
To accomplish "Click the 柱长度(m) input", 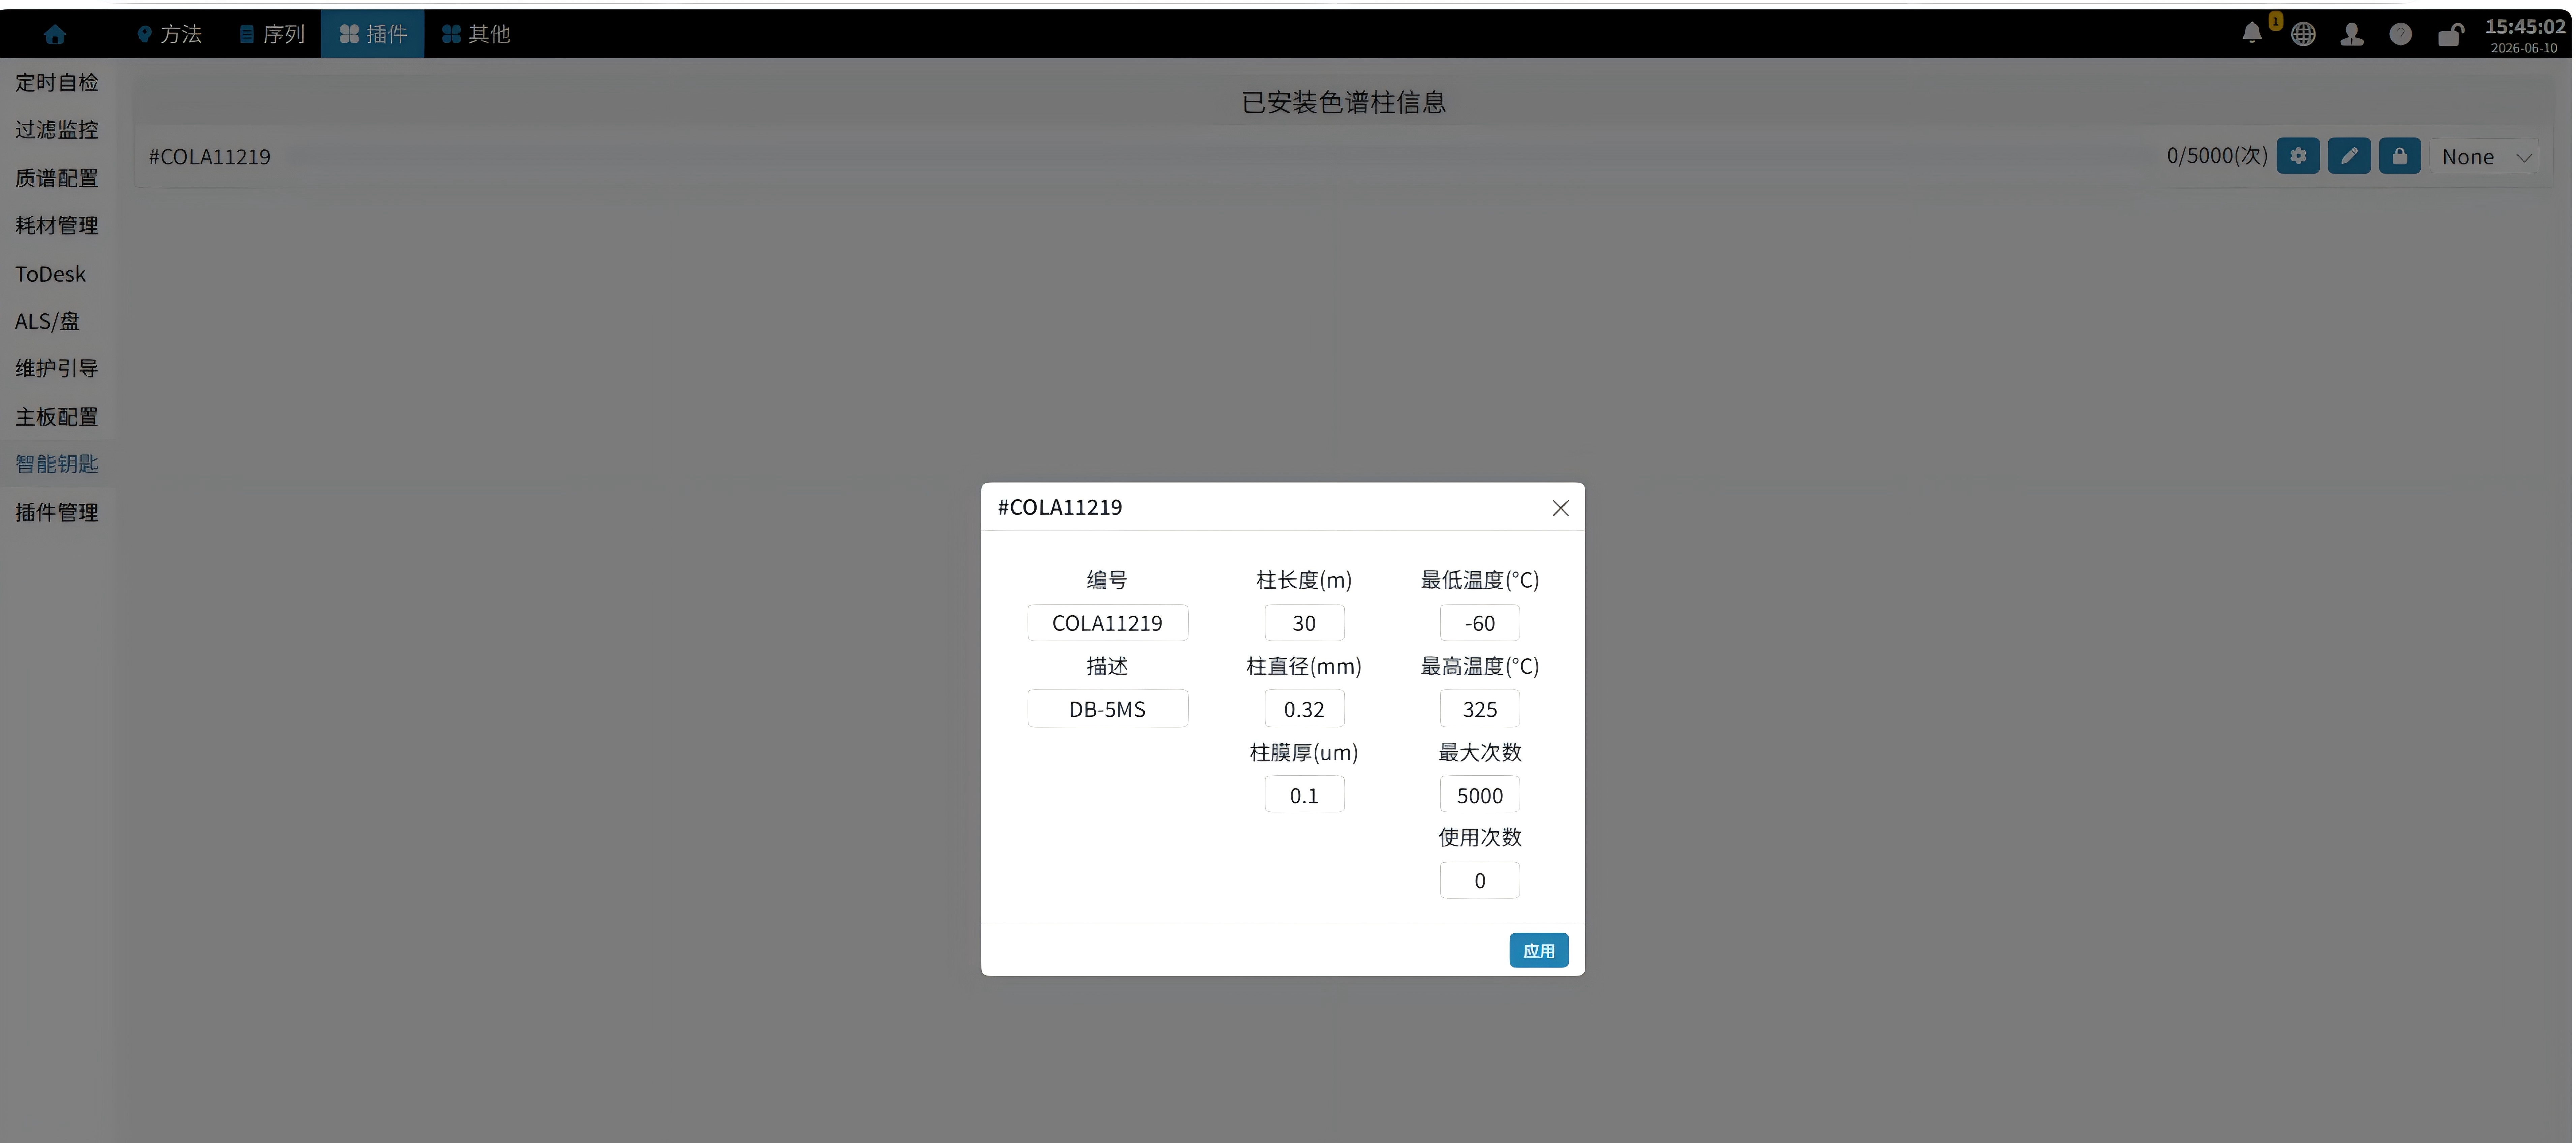I will [1304, 623].
